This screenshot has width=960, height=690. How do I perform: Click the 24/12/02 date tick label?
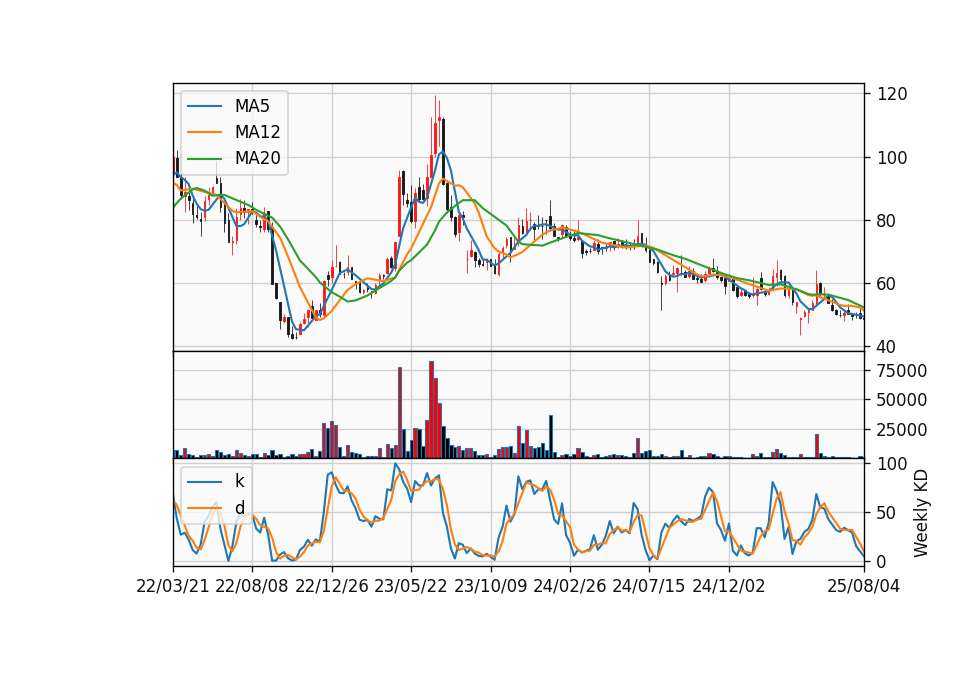click(x=729, y=586)
